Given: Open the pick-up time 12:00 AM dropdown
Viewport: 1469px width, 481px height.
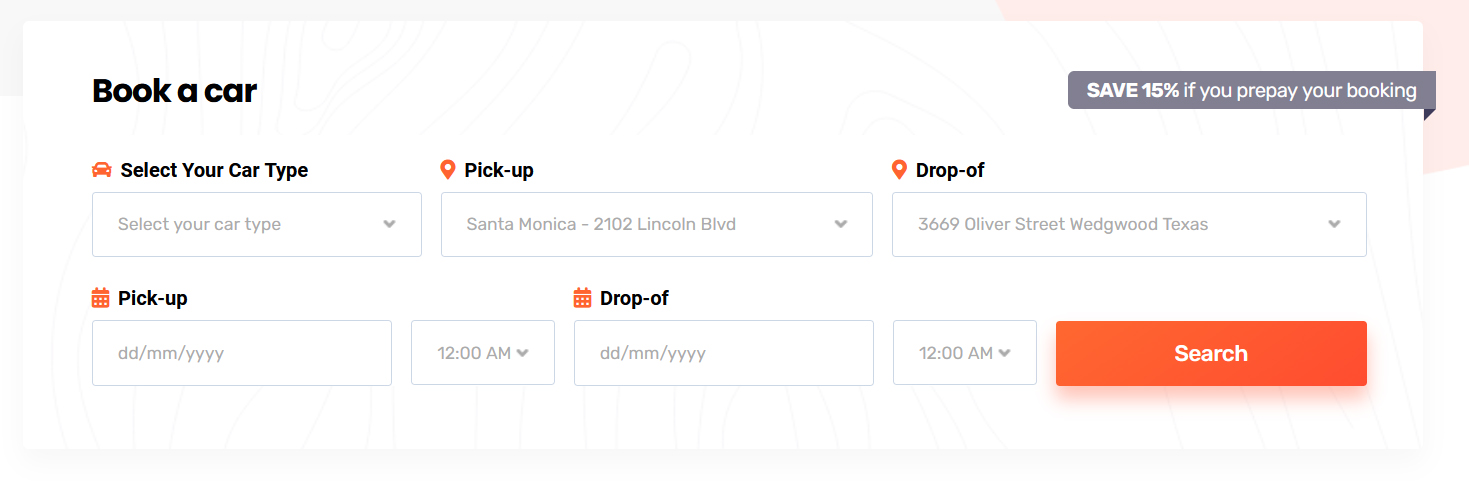Looking at the screenshot, I should click(482, 353).
